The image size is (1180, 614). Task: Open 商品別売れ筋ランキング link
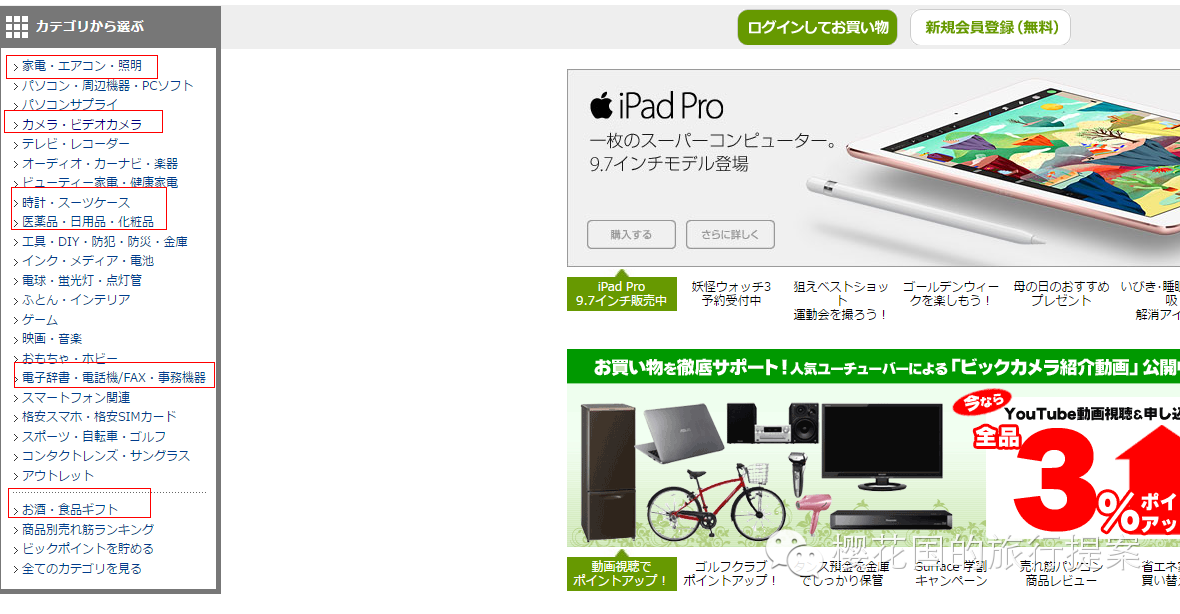pos(87,530)
